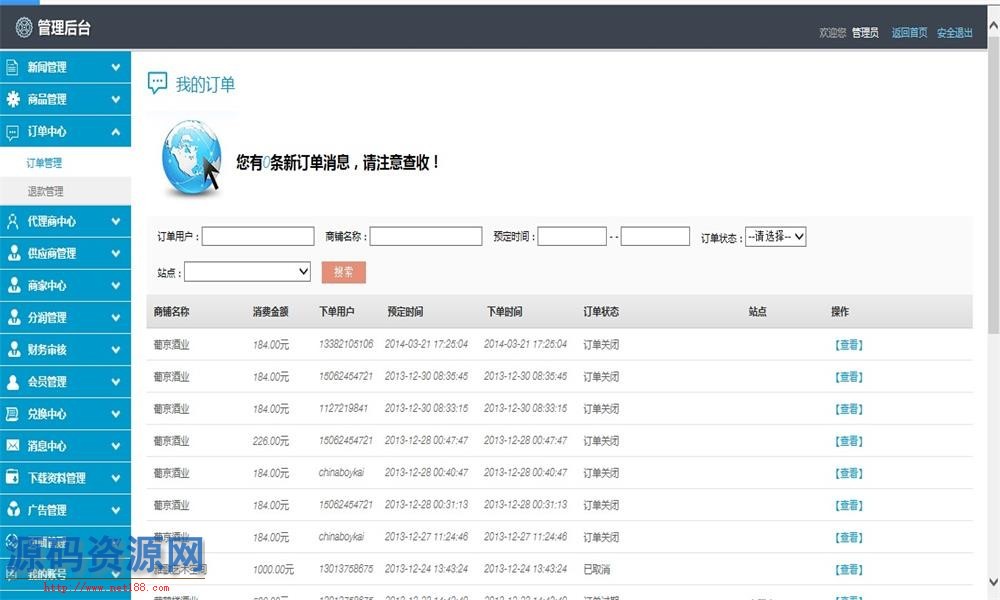
Task: View order from 2013-12-28 00:40:47
Action: 849,473
